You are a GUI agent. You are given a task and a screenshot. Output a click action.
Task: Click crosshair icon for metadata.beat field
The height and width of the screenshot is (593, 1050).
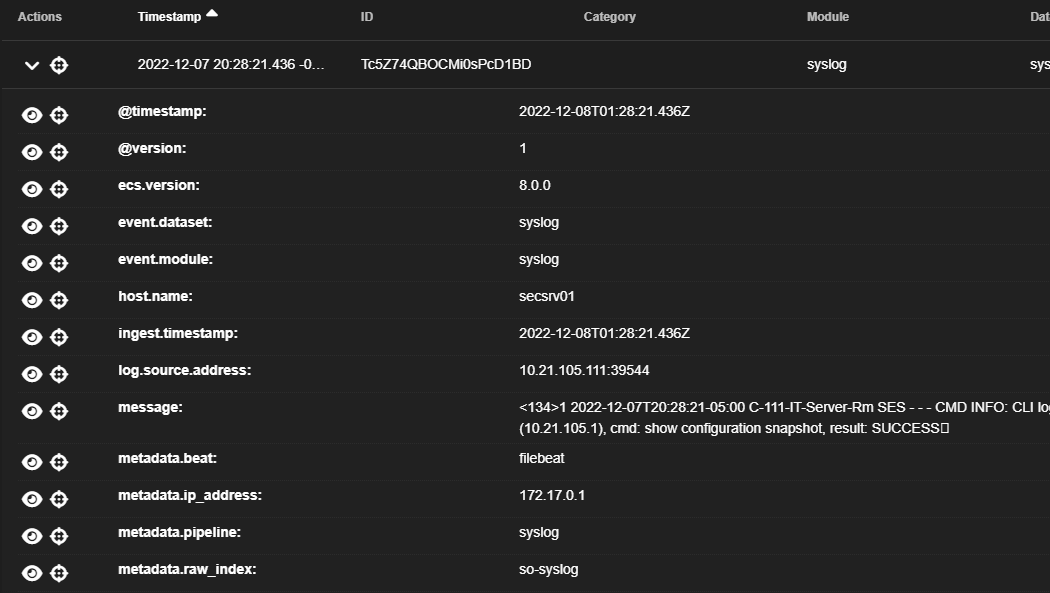coord(59,462)
